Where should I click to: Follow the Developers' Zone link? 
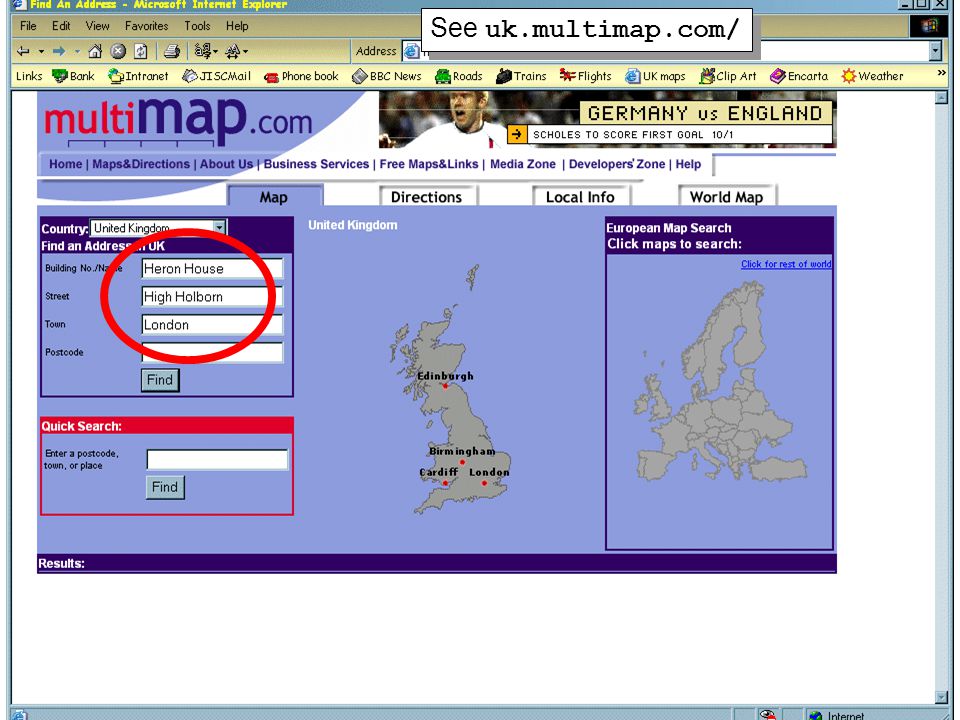click(x=617, y=164)
